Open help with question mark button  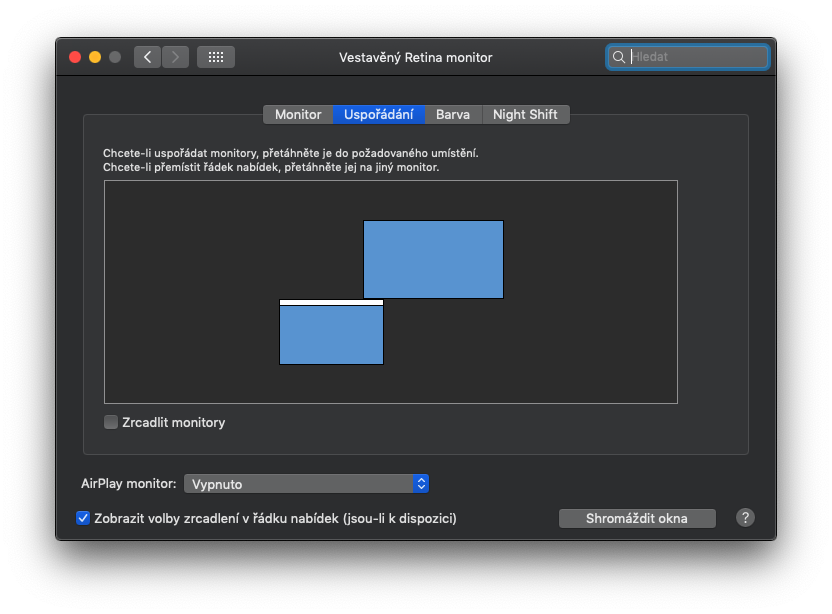pos(745,518)
